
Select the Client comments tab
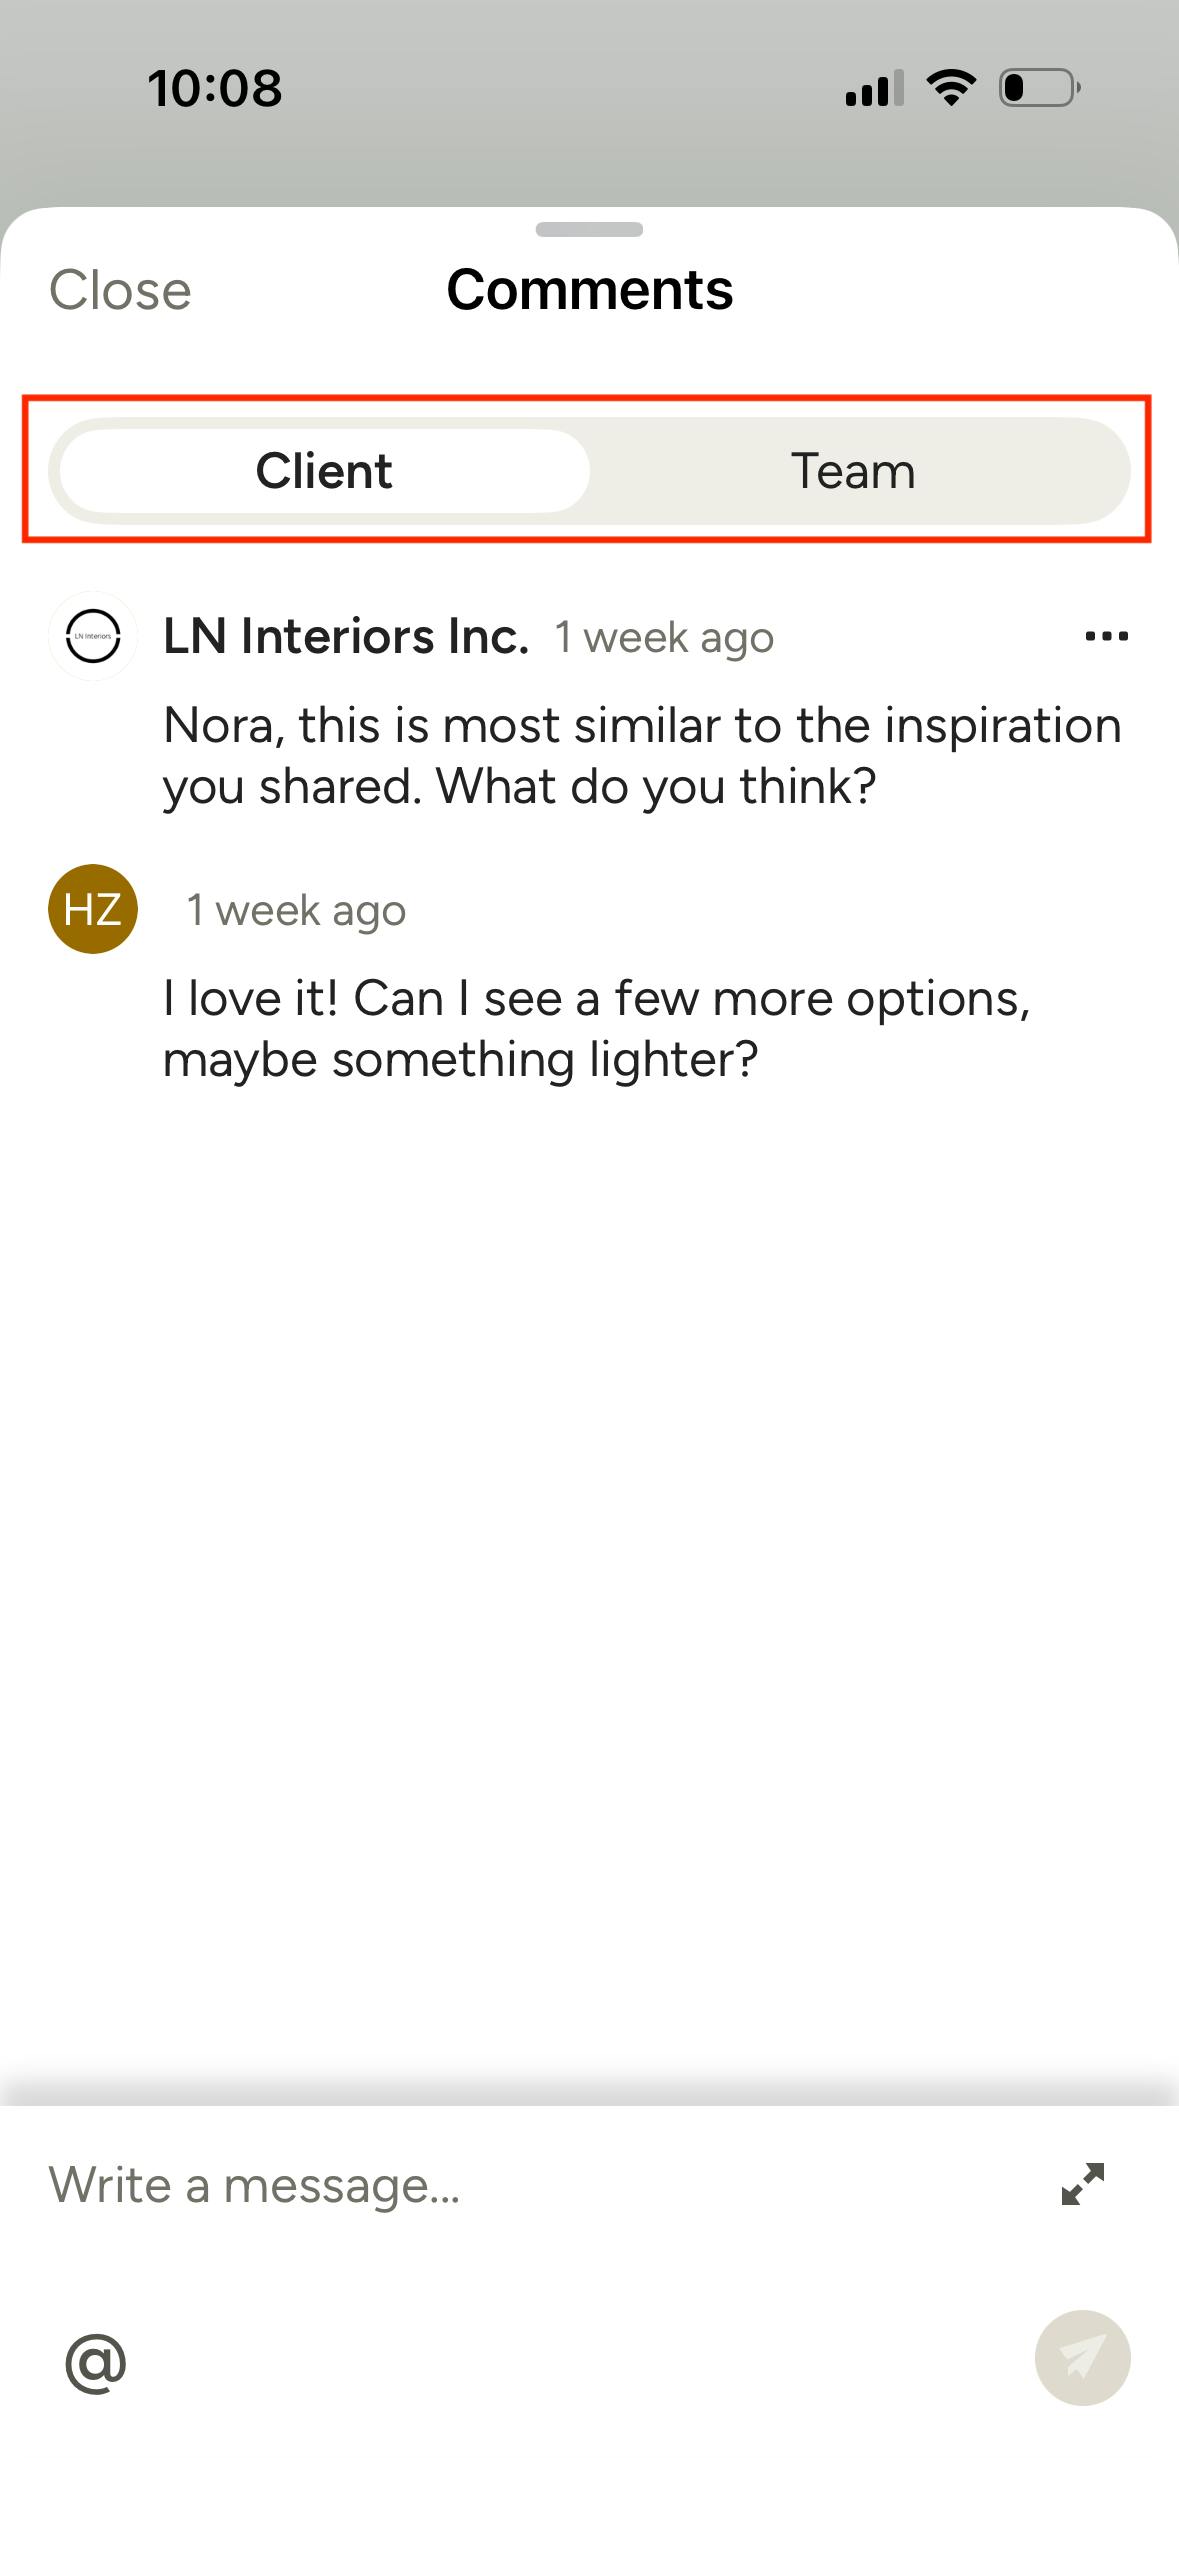click(324, 471)
